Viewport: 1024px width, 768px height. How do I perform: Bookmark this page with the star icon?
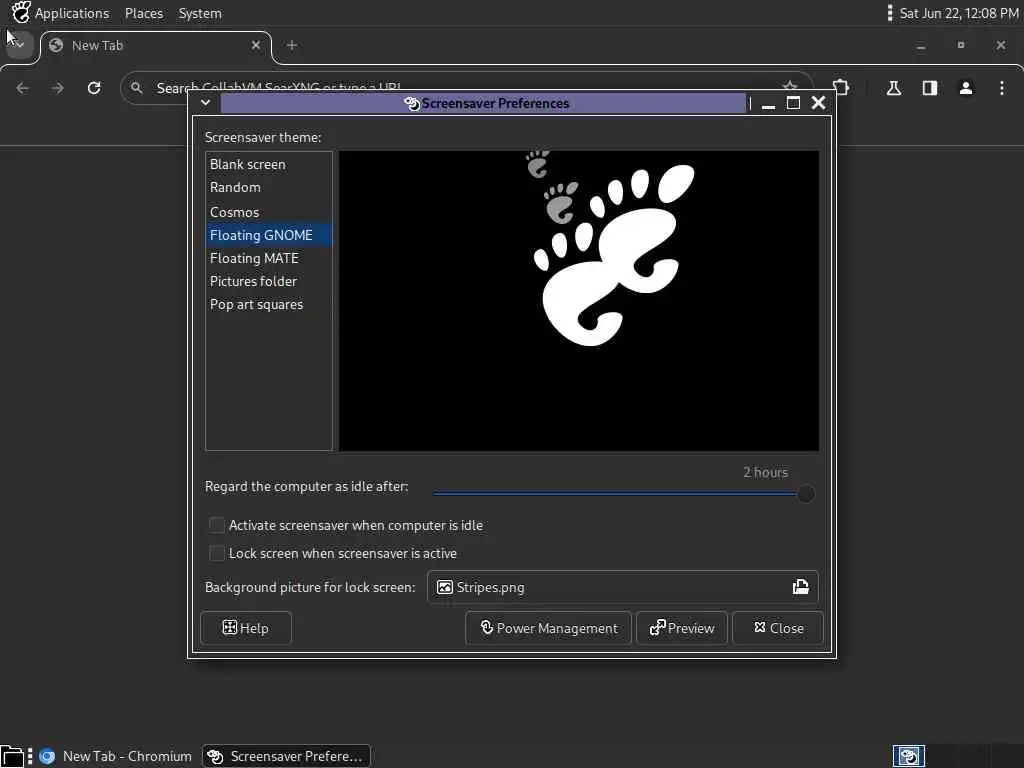[x=790, y=86]
